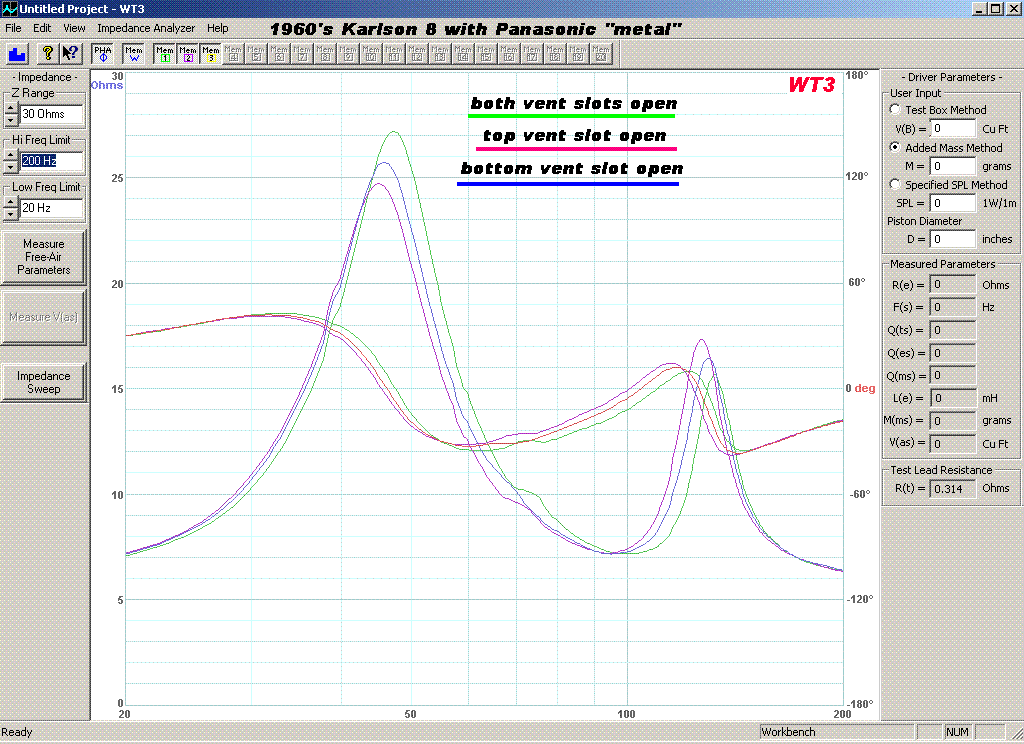The height and width of the screenshot is (744, 1024).
Task: Click the V(as) measured value field
Action: (953, 444)
